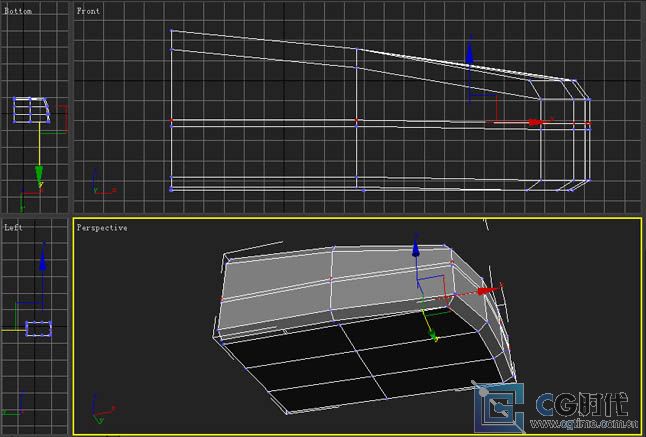
Task: Click the CG logo watermark
Action: pyautogui.click(x=500, y=405)
